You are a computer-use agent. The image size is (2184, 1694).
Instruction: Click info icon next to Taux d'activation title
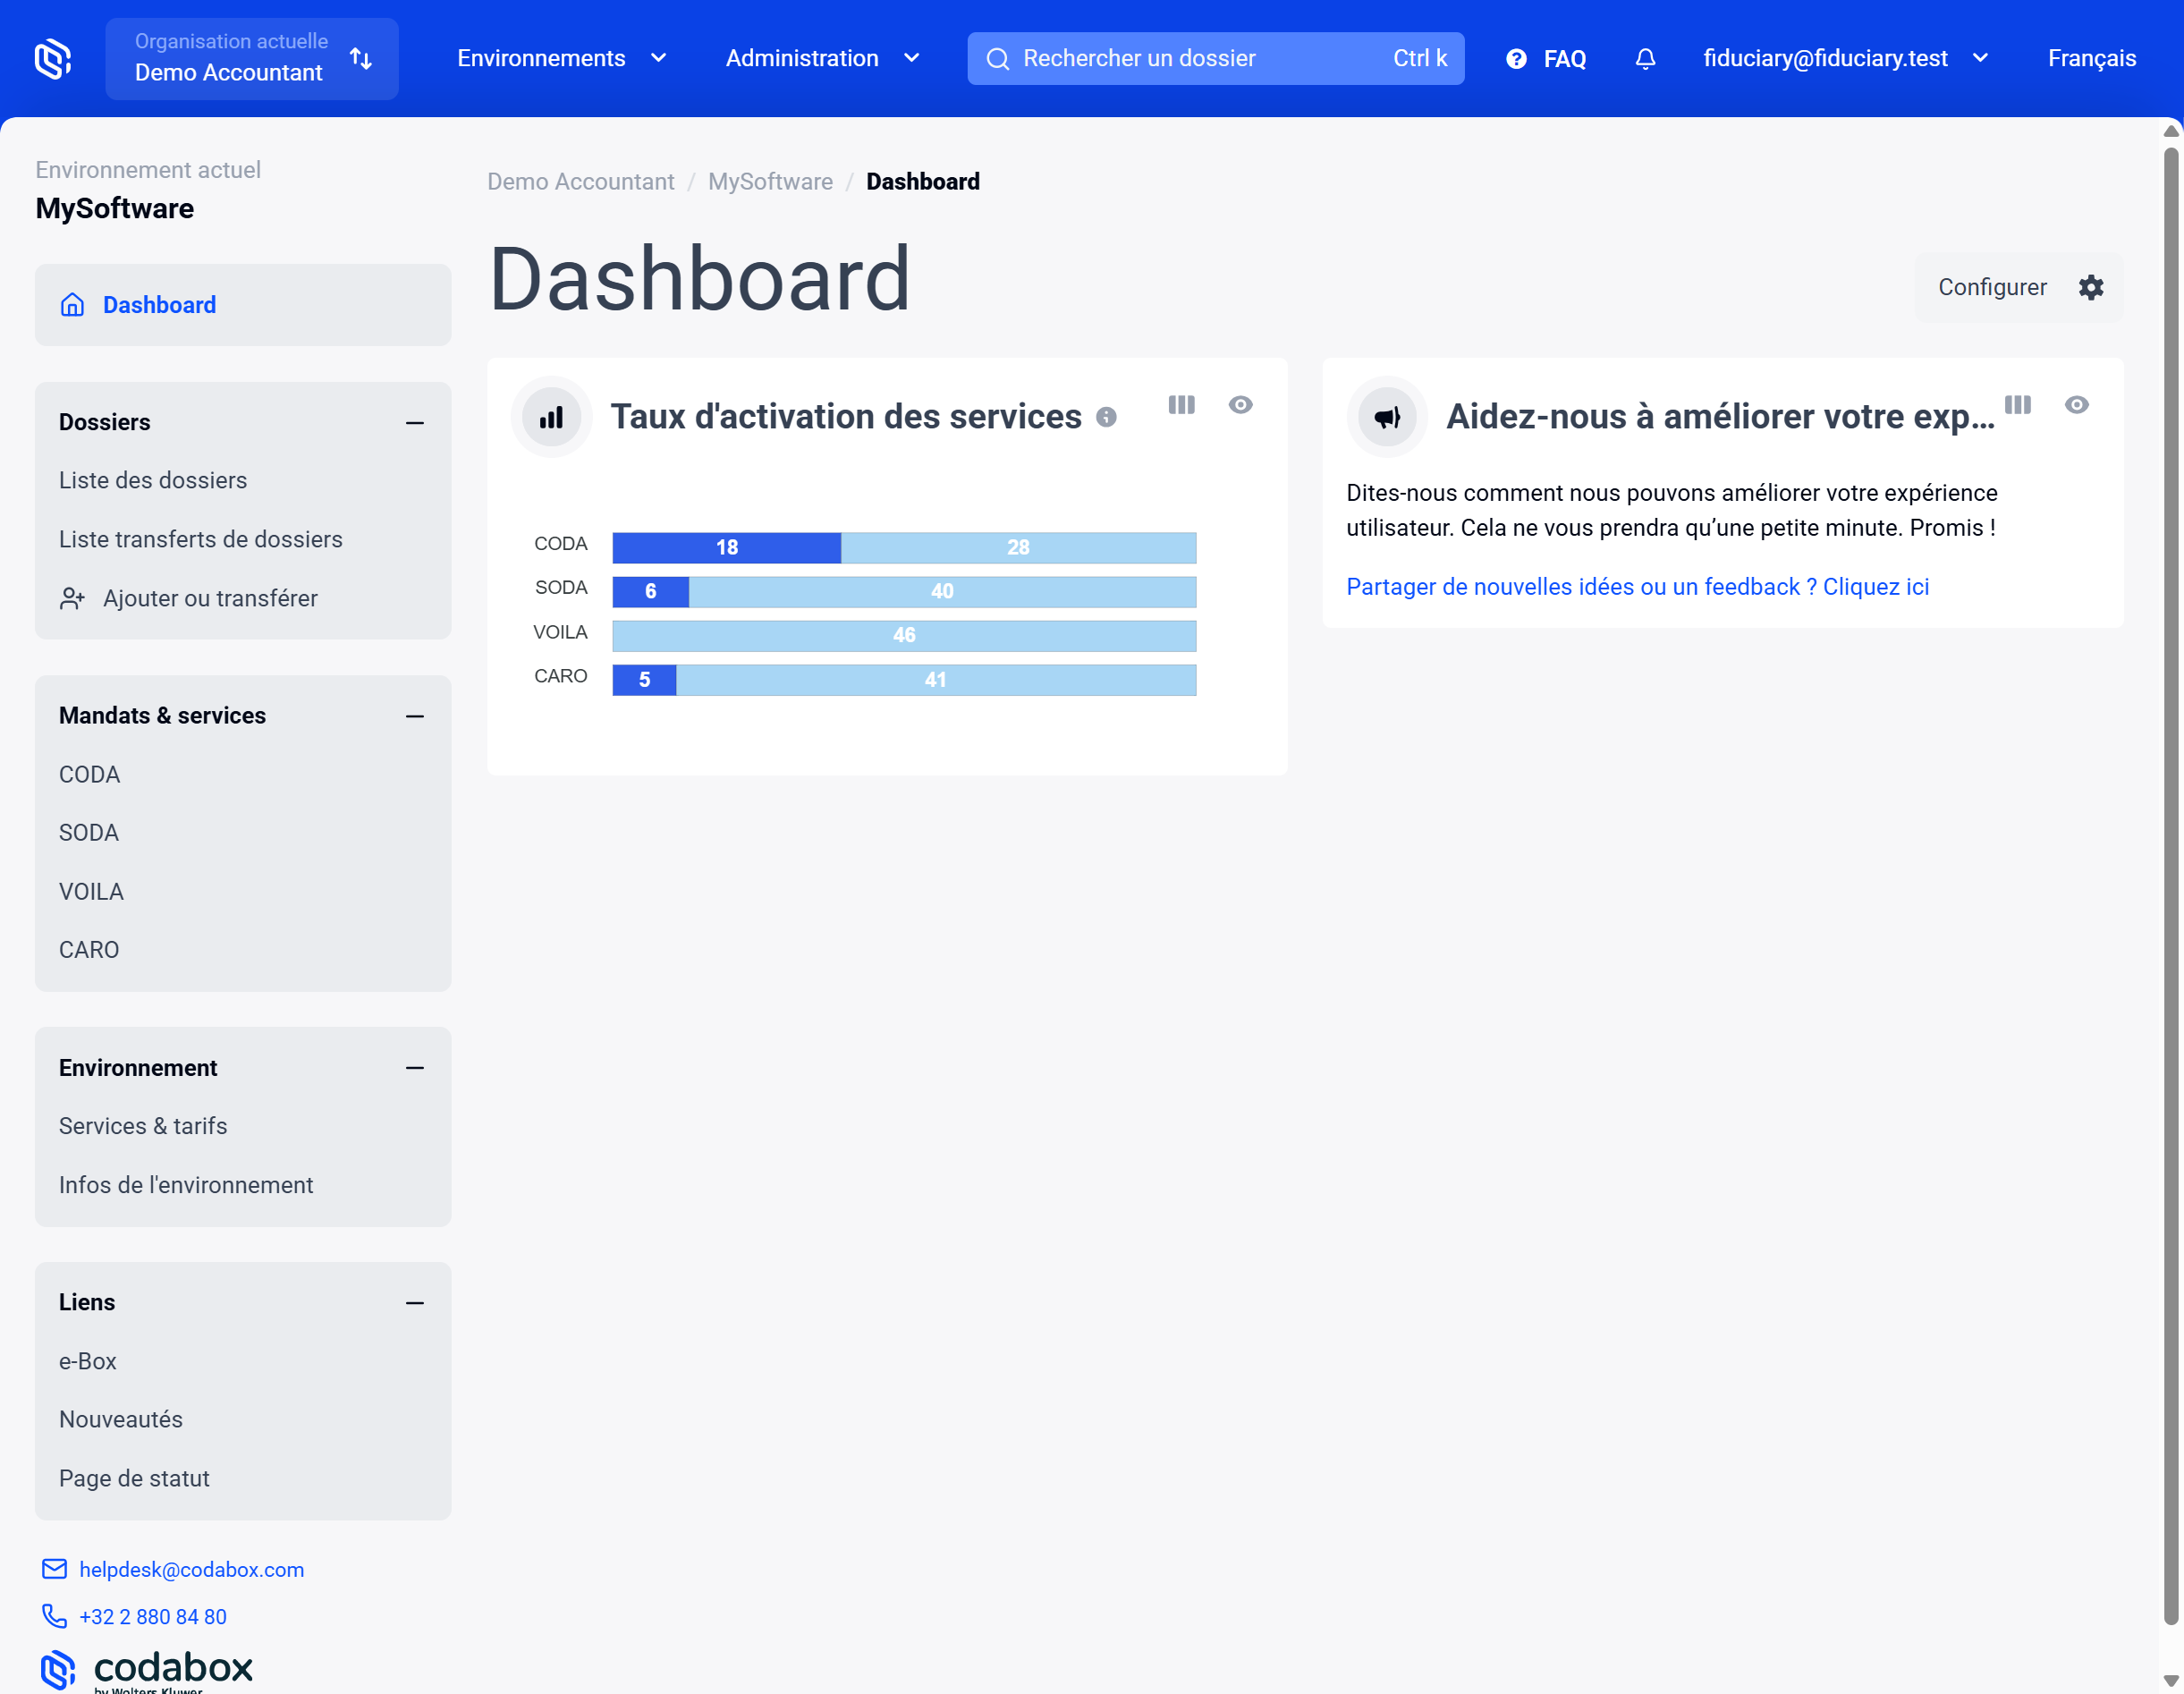(x=1106, y=418)
